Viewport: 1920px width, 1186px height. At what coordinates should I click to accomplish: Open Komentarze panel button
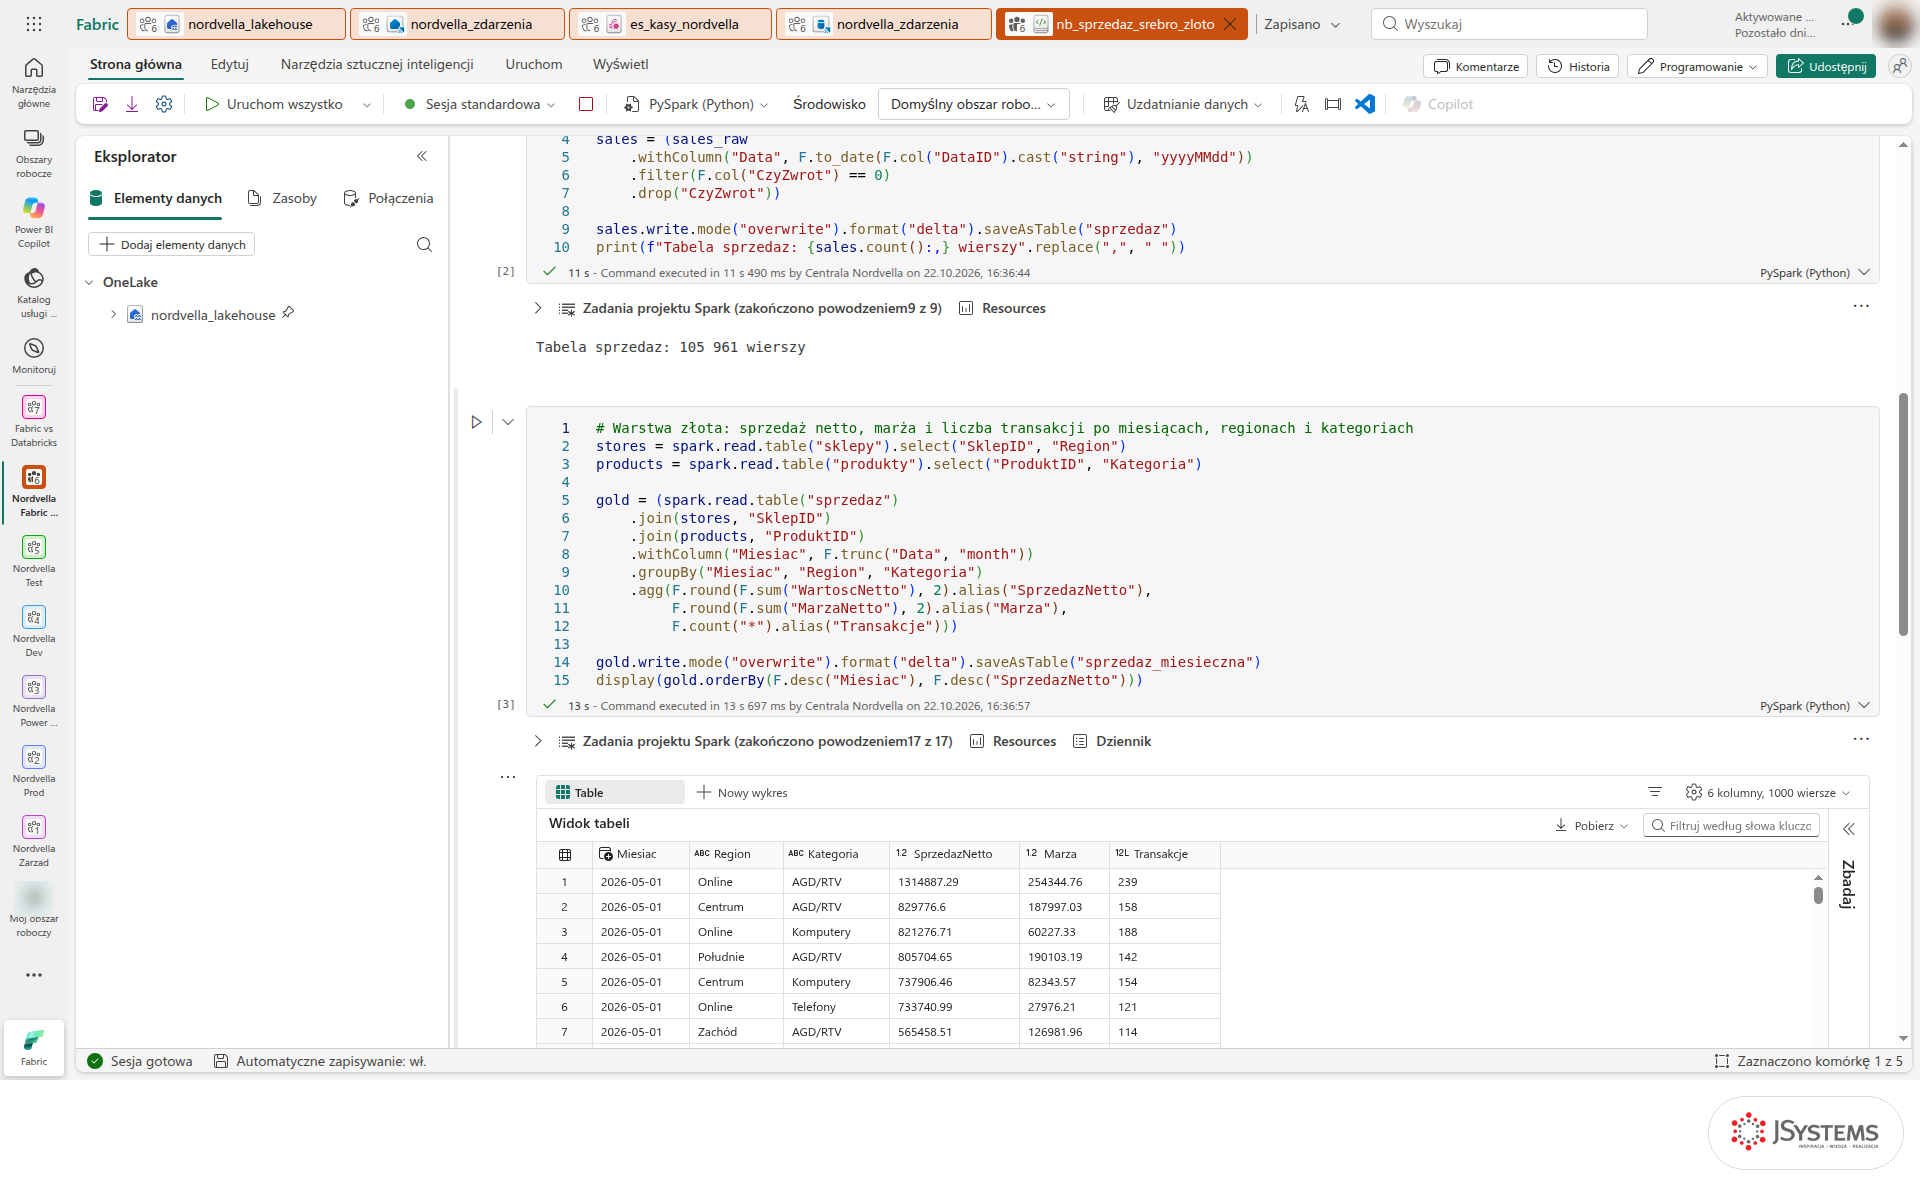(1476, 66)
